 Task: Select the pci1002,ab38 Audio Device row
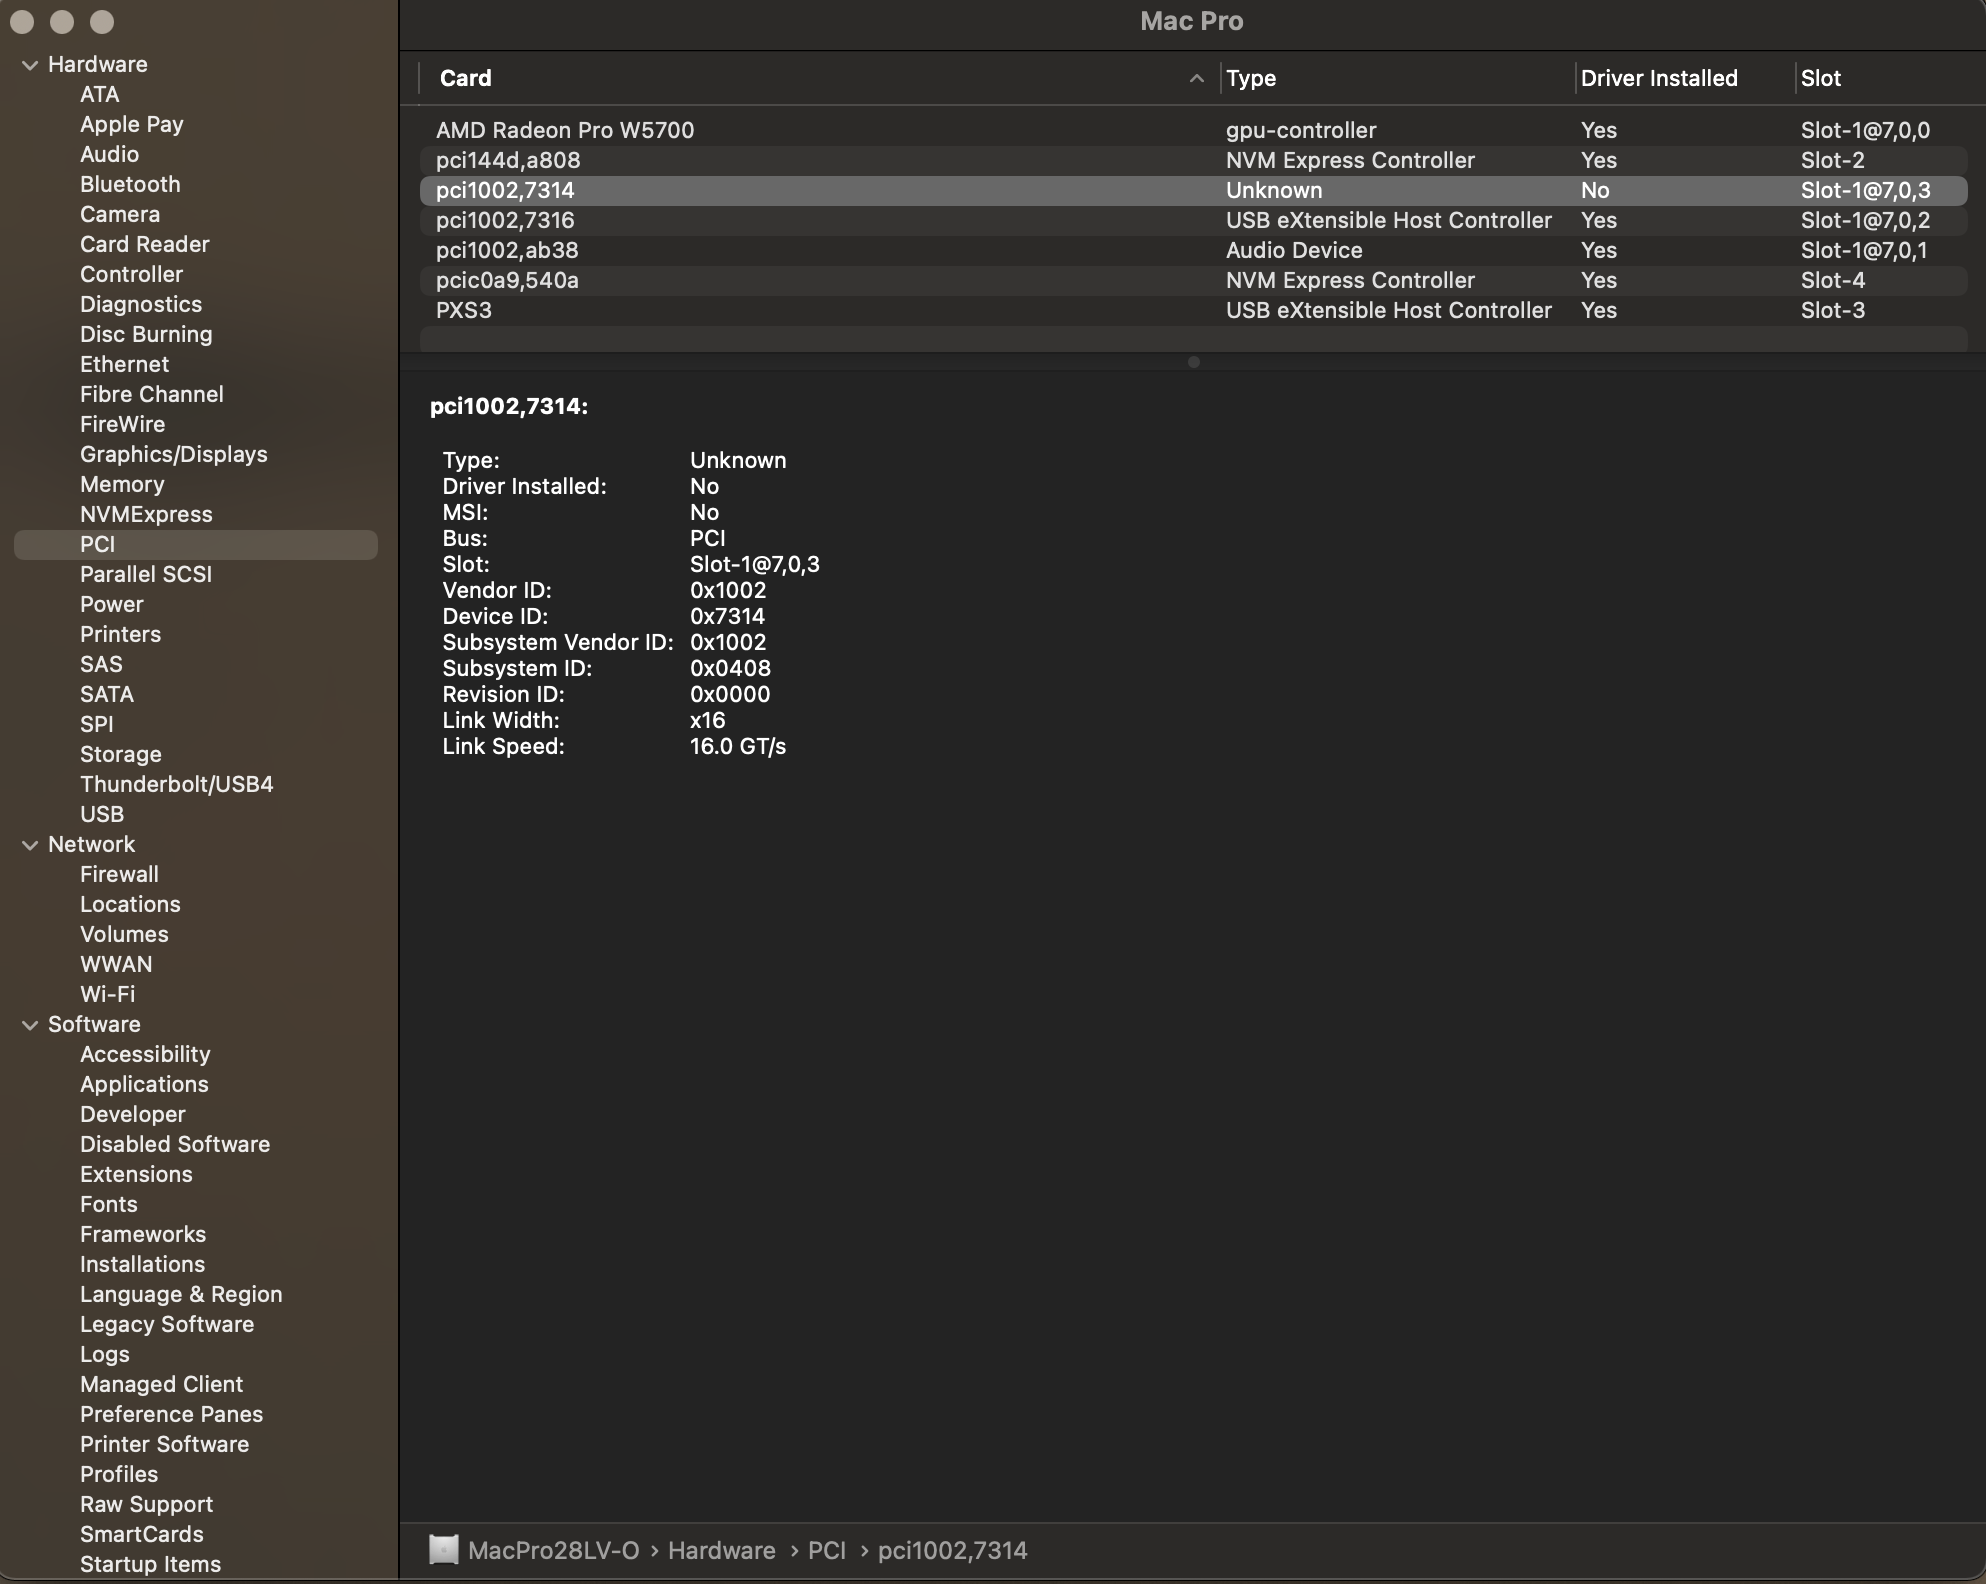(x=507, y=250)
